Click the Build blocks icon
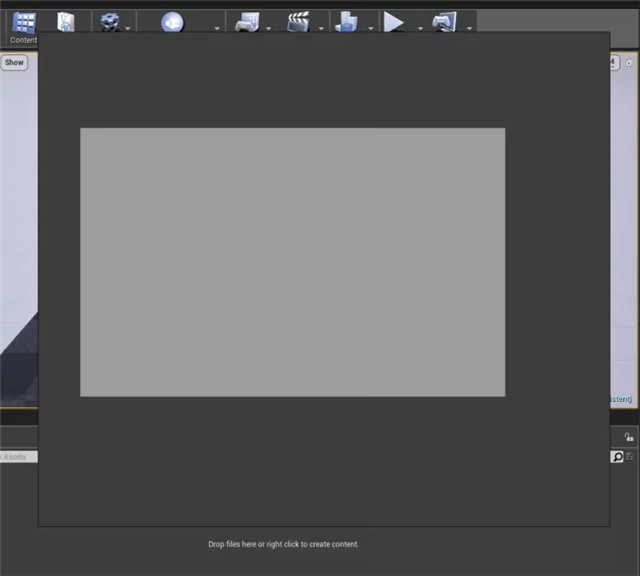The height and width of the screenshot is (576, 640). pyautogui.click(x=346, y=22)
